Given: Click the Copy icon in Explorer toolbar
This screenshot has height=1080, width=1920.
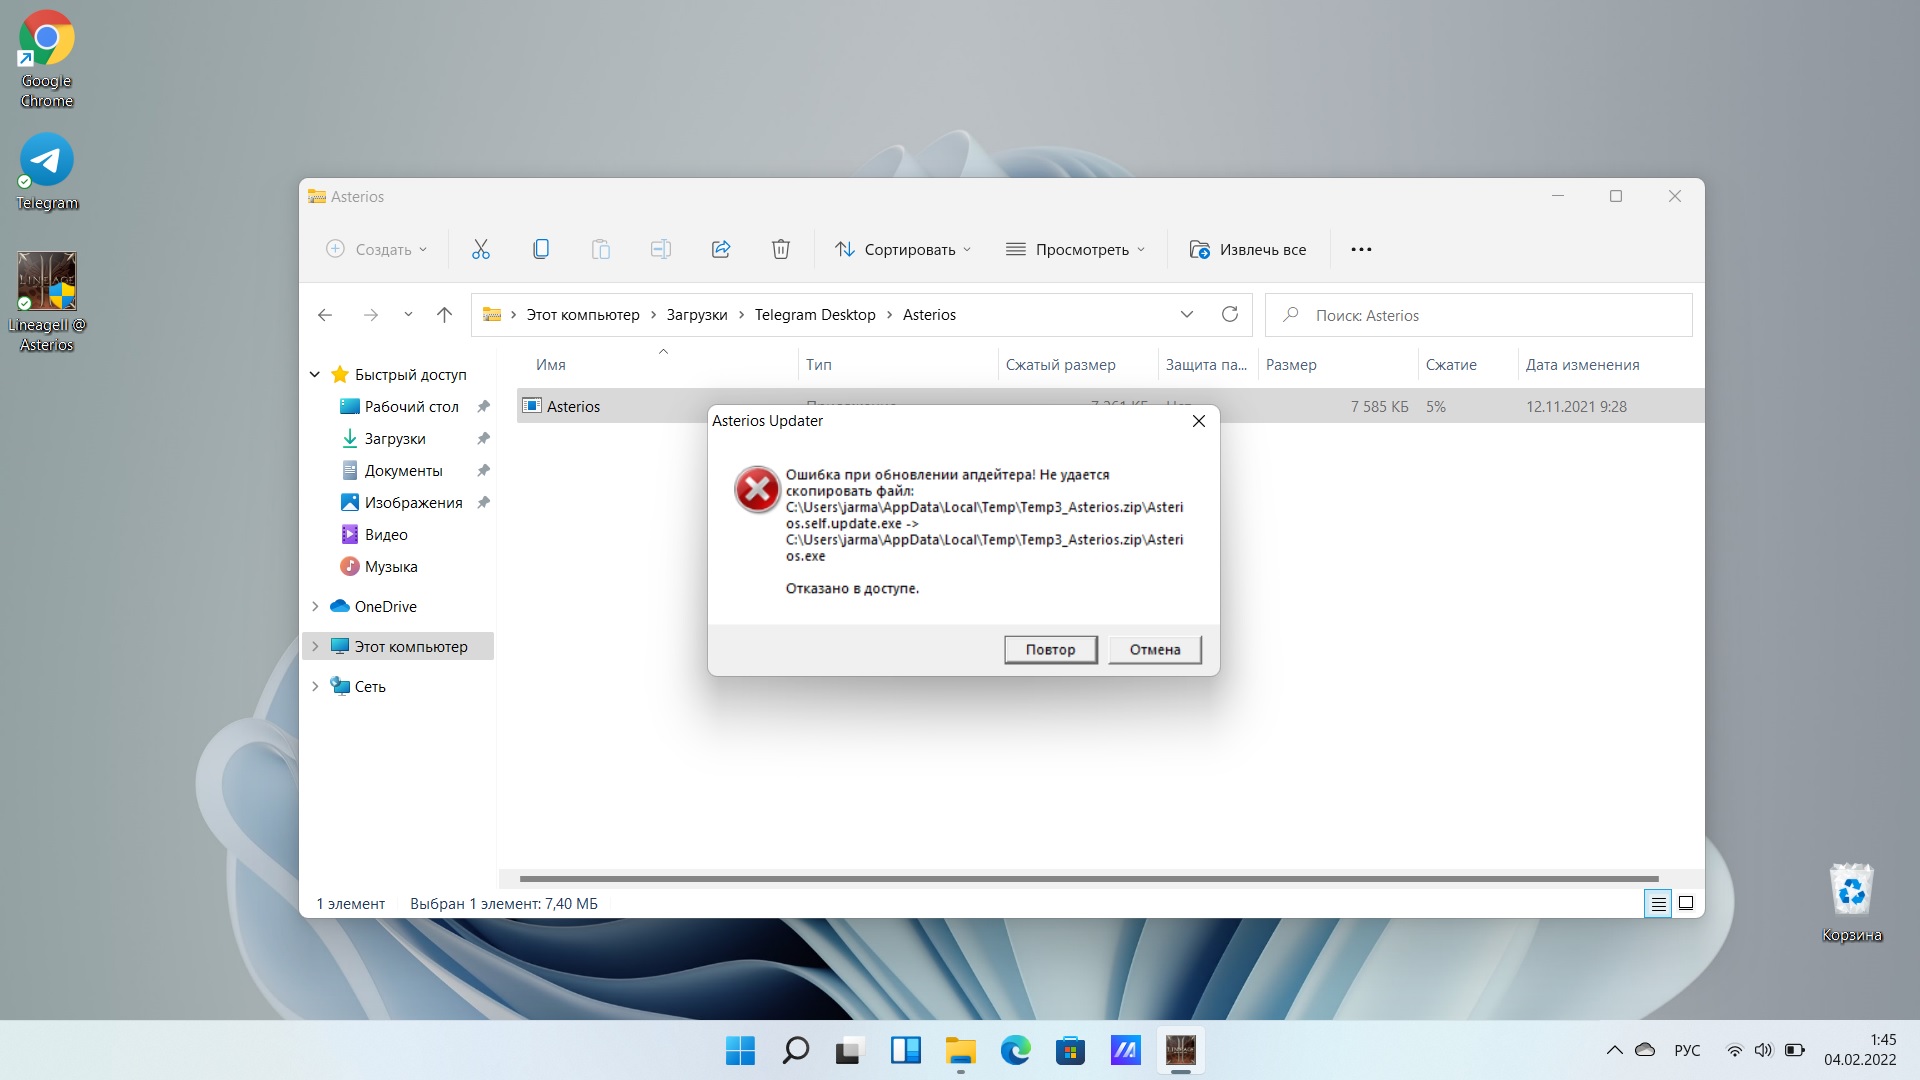Looking at the screenshot, I should pos(541,249).
